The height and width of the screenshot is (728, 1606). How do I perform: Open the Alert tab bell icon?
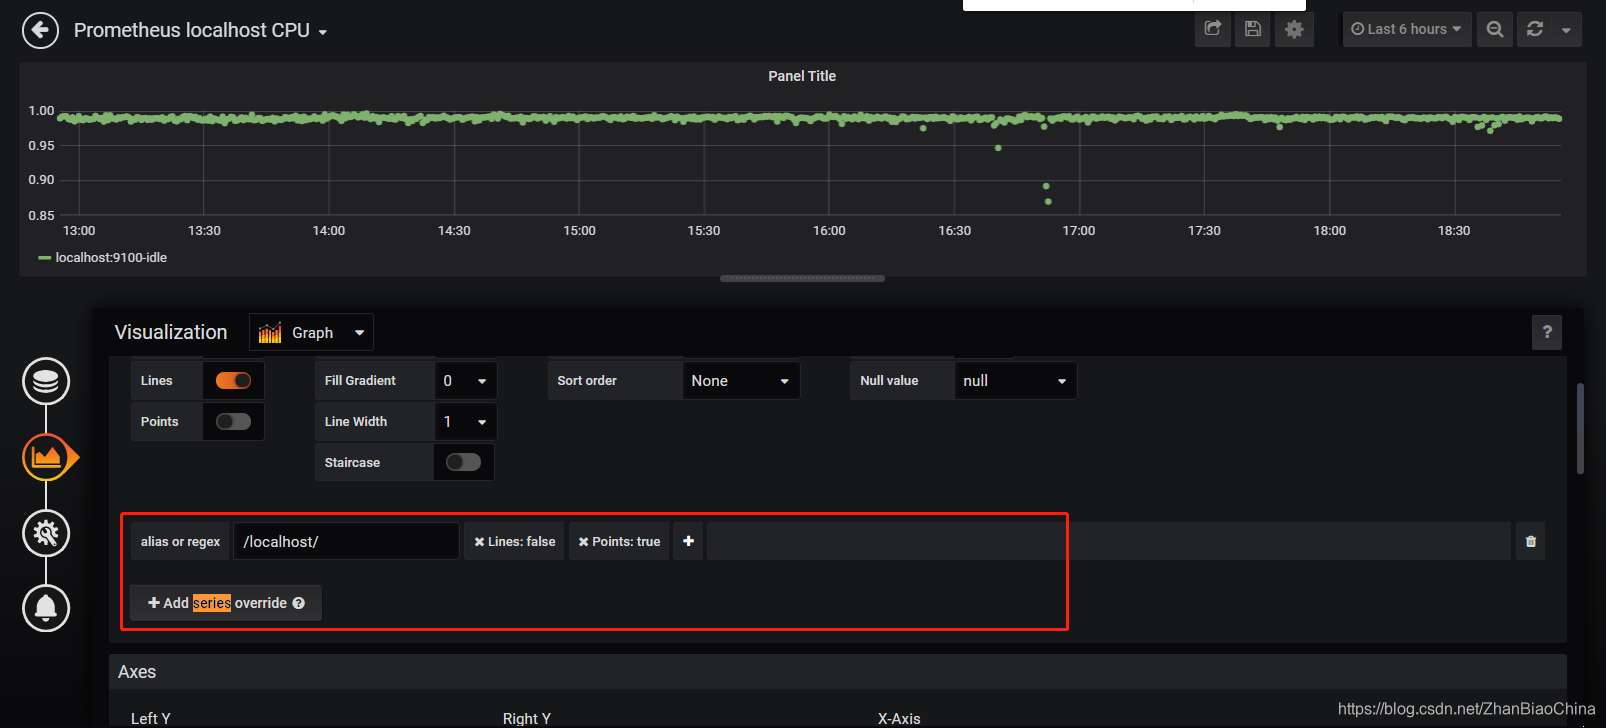tap(46, 608)
